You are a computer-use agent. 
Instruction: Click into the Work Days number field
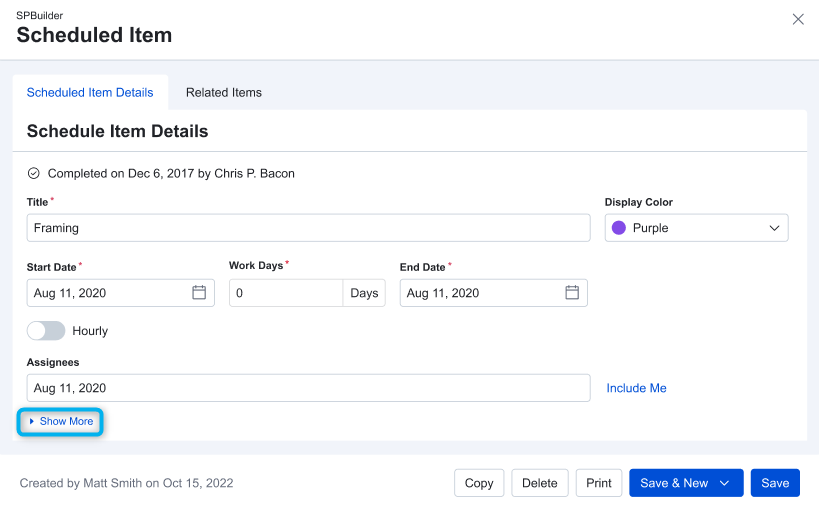[286, 293]
